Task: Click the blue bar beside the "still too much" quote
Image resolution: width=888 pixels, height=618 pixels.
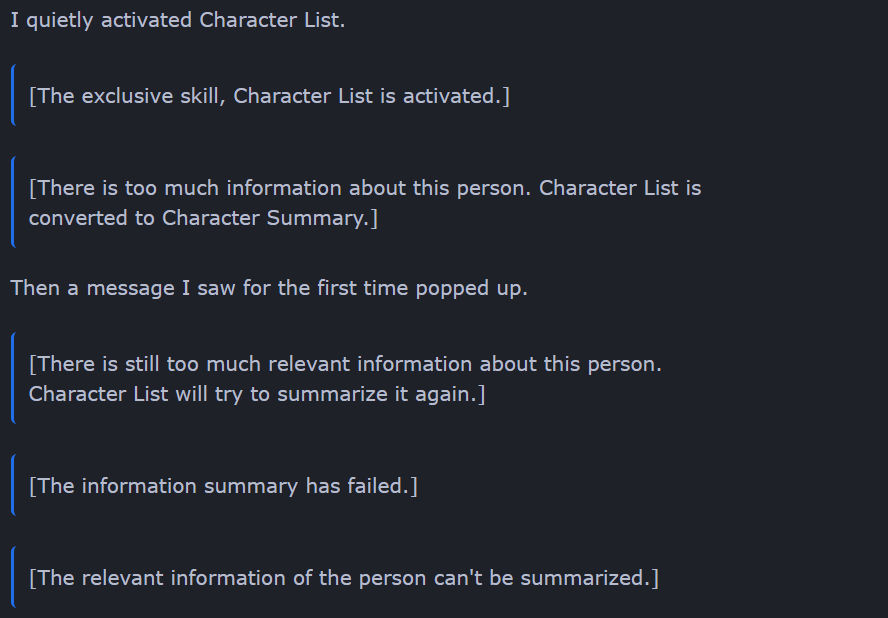Action: pyautogui.click(x=13, y=378)
